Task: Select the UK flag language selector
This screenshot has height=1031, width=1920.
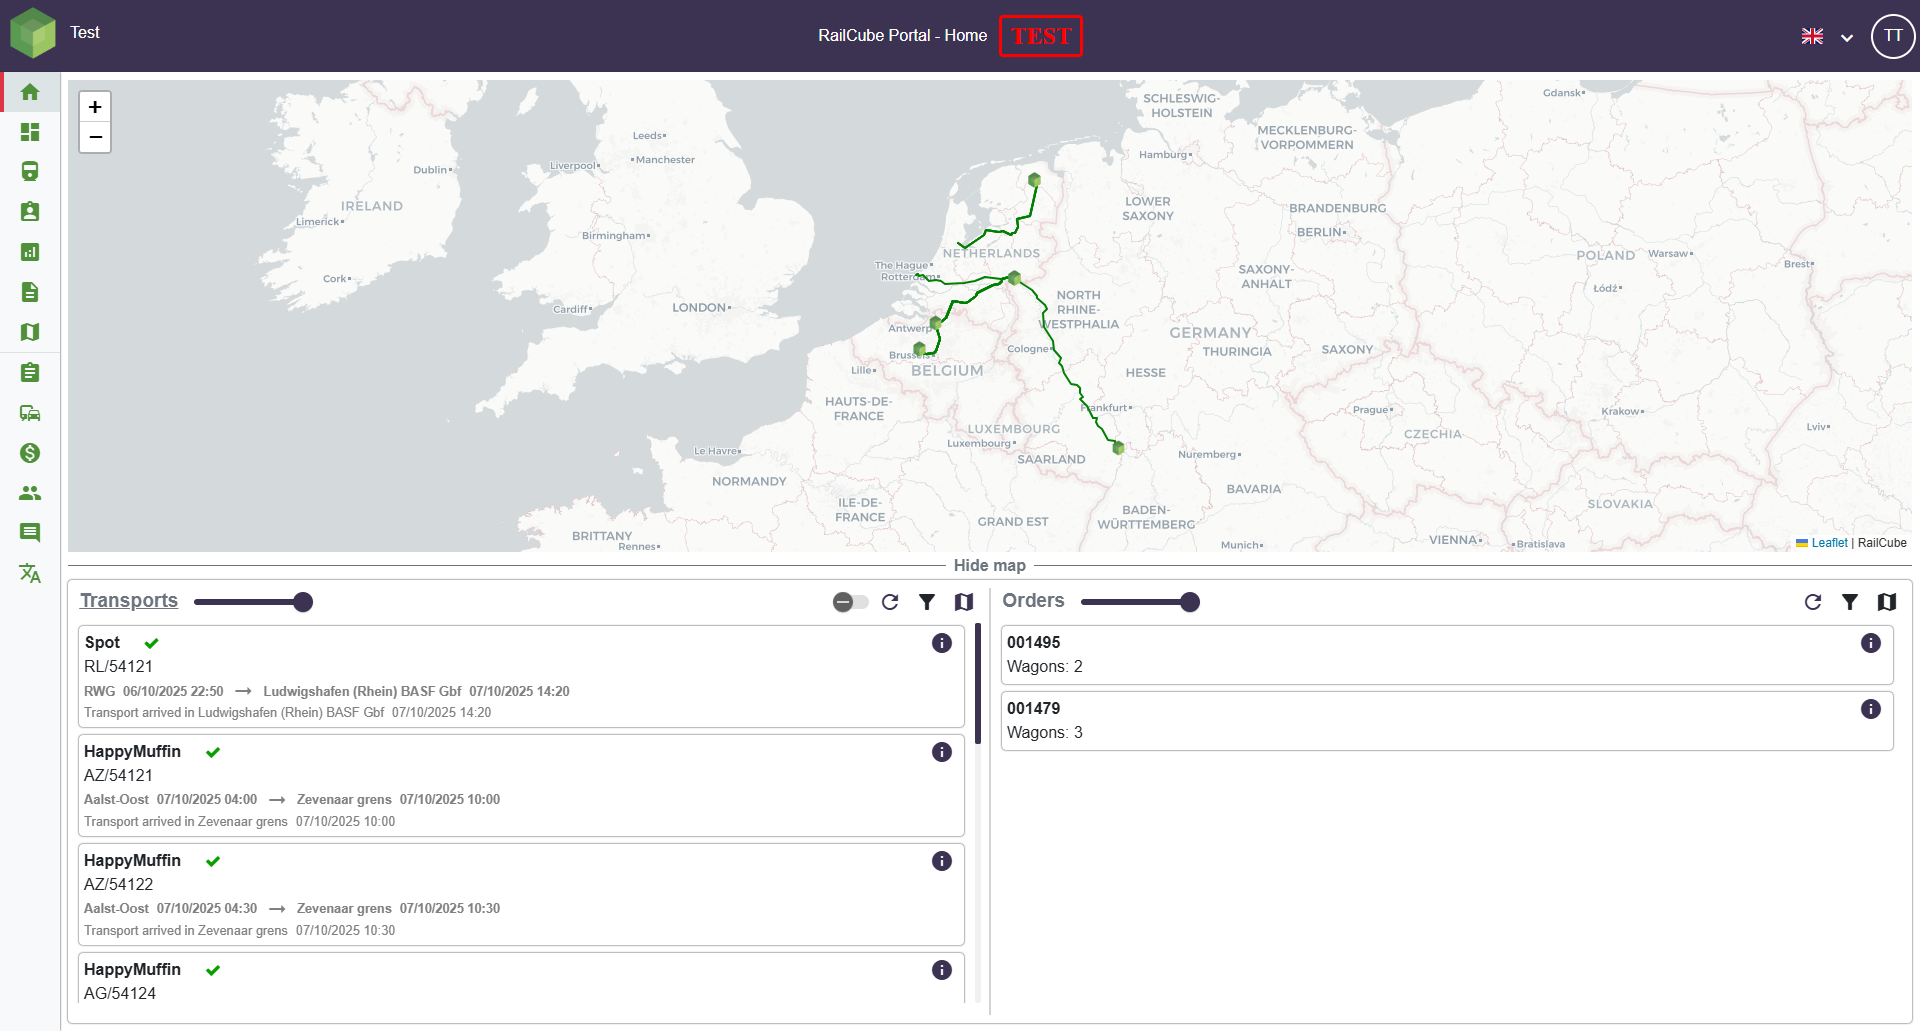Action: (x=1812, y=36)
